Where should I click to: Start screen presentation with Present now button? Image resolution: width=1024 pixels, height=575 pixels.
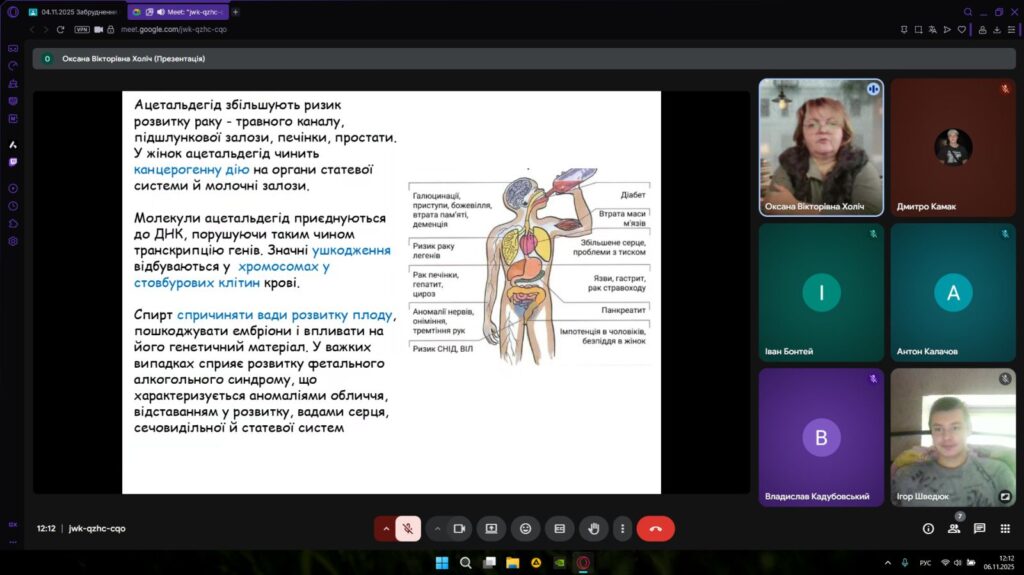click(x=491, y=528)
